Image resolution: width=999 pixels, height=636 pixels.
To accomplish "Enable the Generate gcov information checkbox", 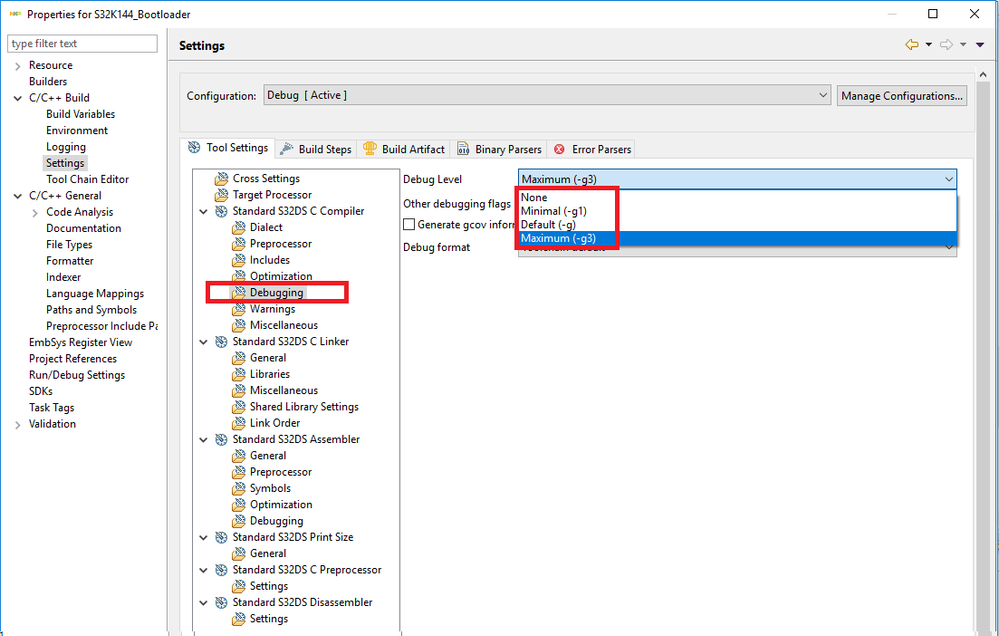I will click(x=409, y=224).
